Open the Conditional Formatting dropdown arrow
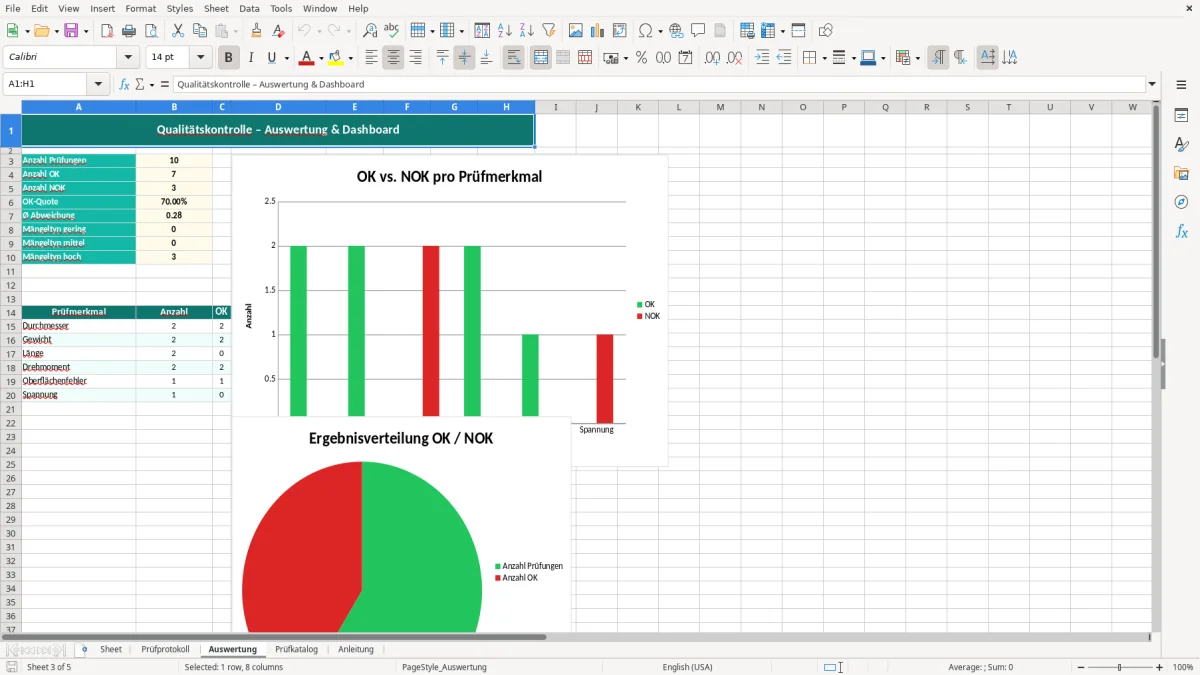 tap(917, 58)
